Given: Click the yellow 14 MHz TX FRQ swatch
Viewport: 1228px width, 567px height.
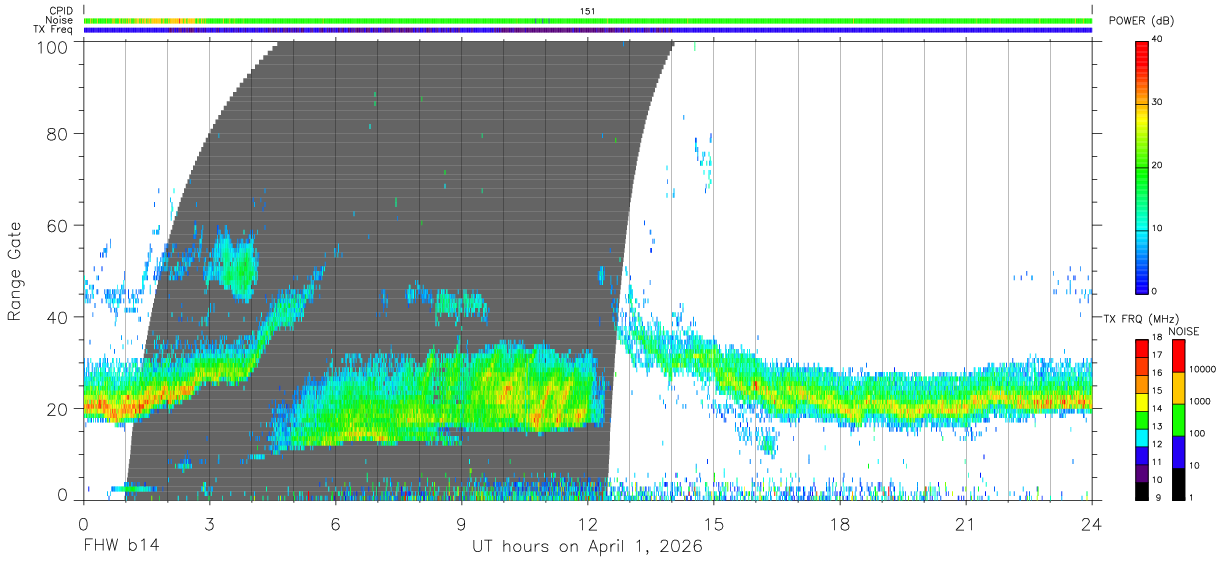Looking at the screenshot, I should [x=1143, y=402].
